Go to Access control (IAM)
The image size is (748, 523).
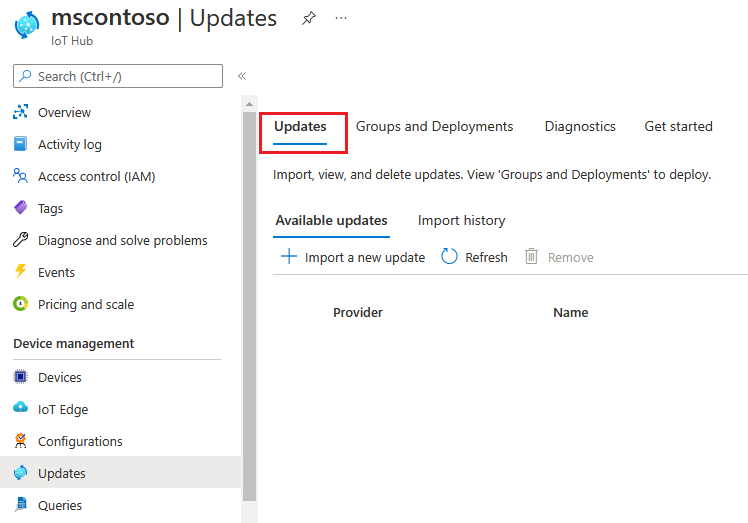click(97, 177)
